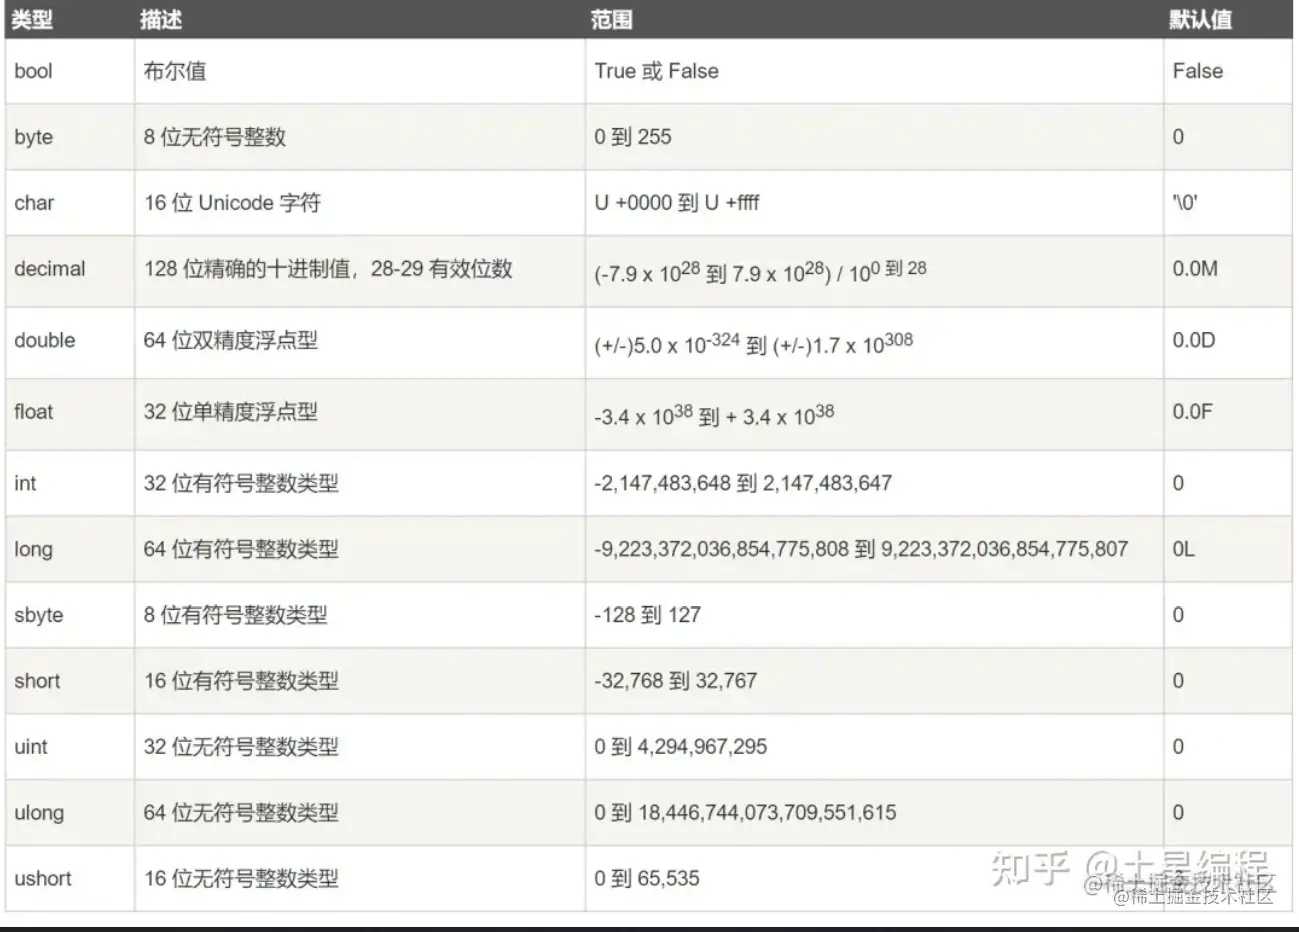Screen dimensions: 1299x932
Task: Click the -2,147,483,648 到 2,147,483,647 range
Action: click(743, 484)
